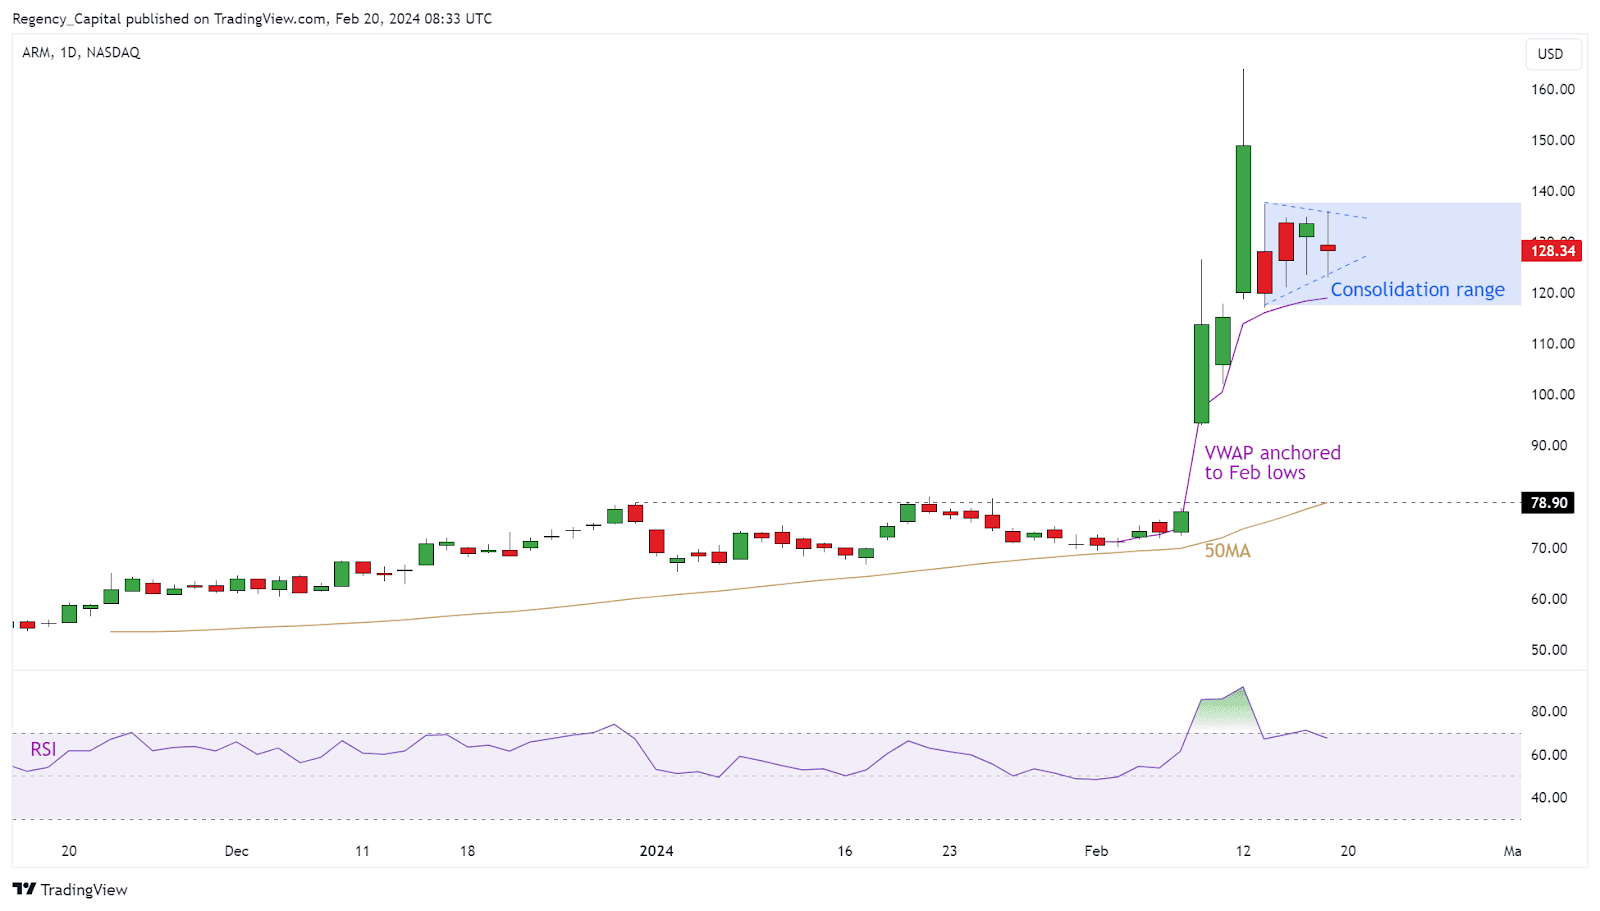Click the 'VWAP anchored to Feb lows' label
The width and height of the screenshot is (1600, 911).
[x=1272, y=463]
